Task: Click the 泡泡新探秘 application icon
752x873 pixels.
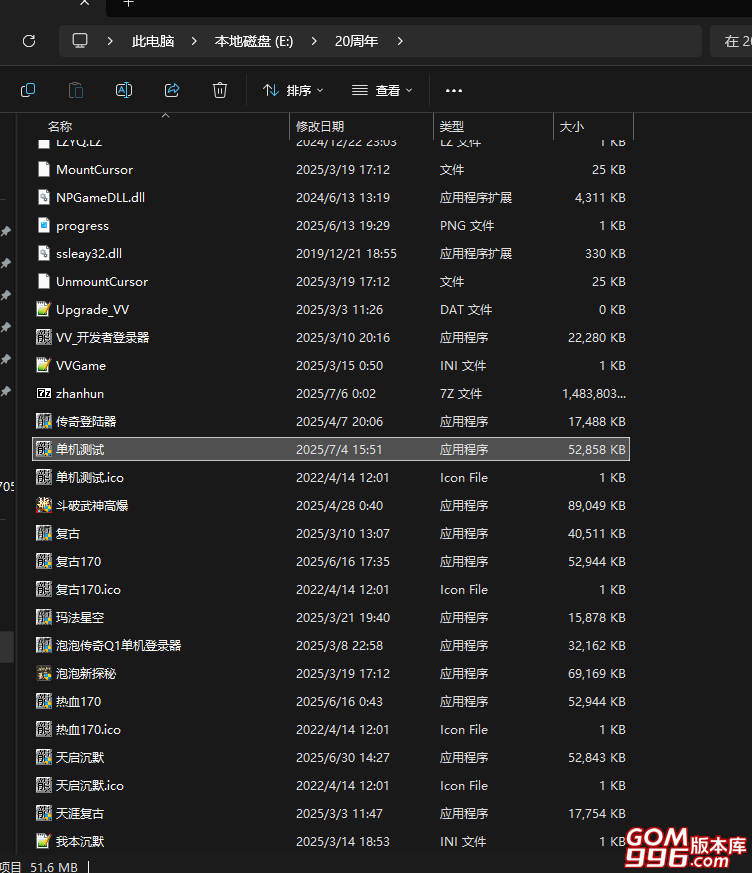Action: coord(43,674)
